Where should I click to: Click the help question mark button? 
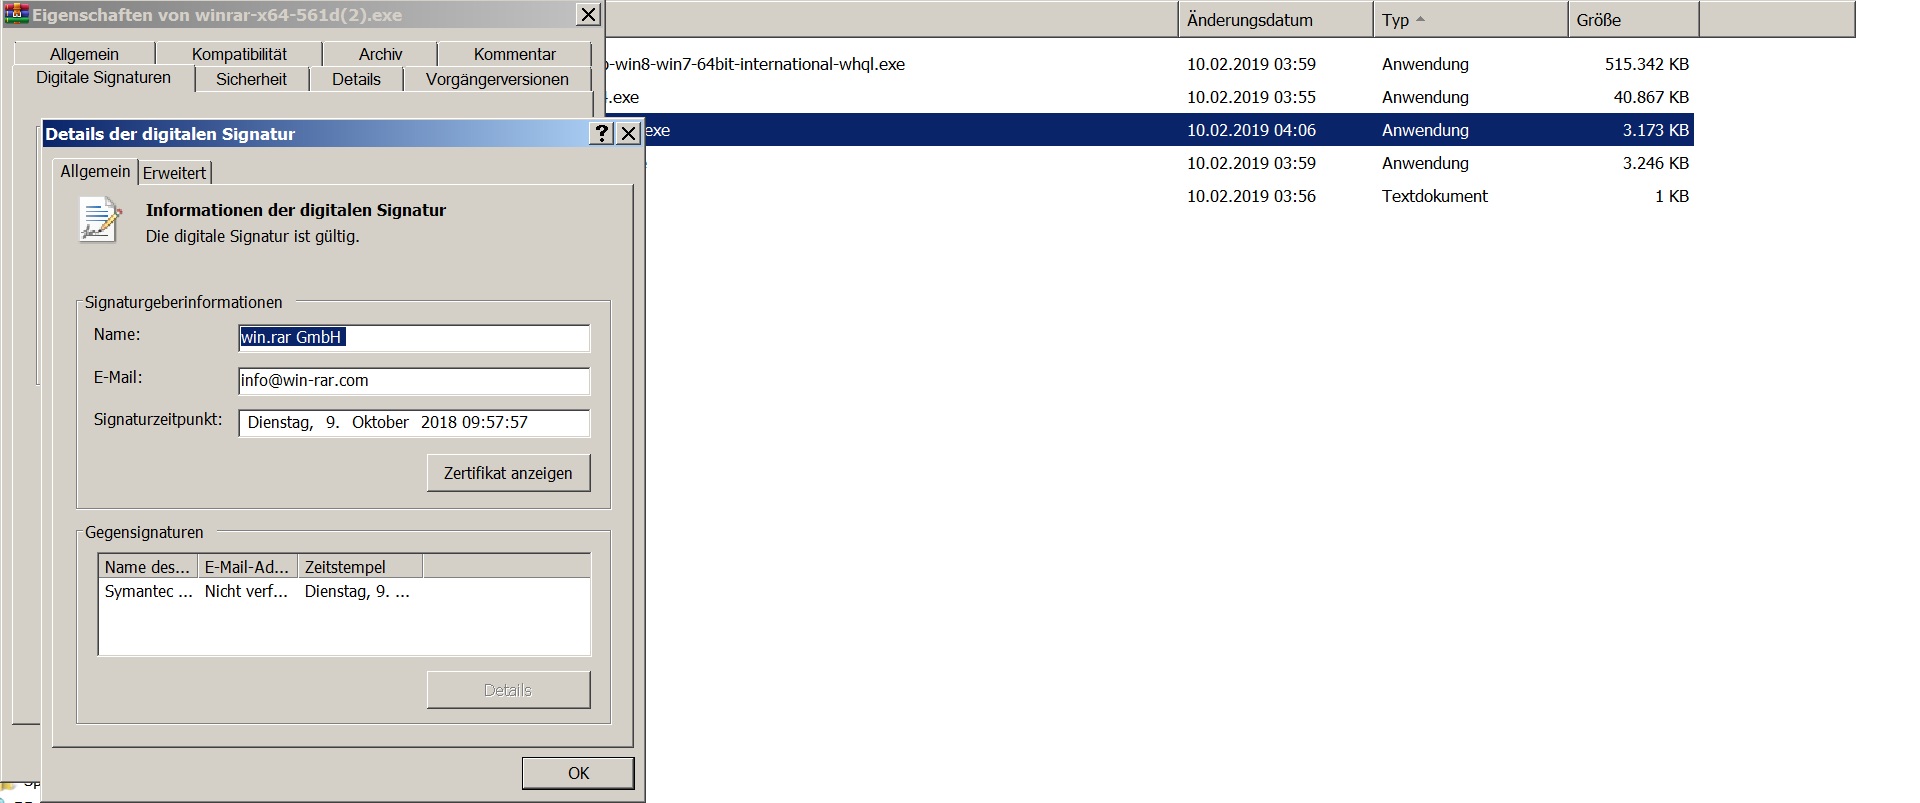601,133
